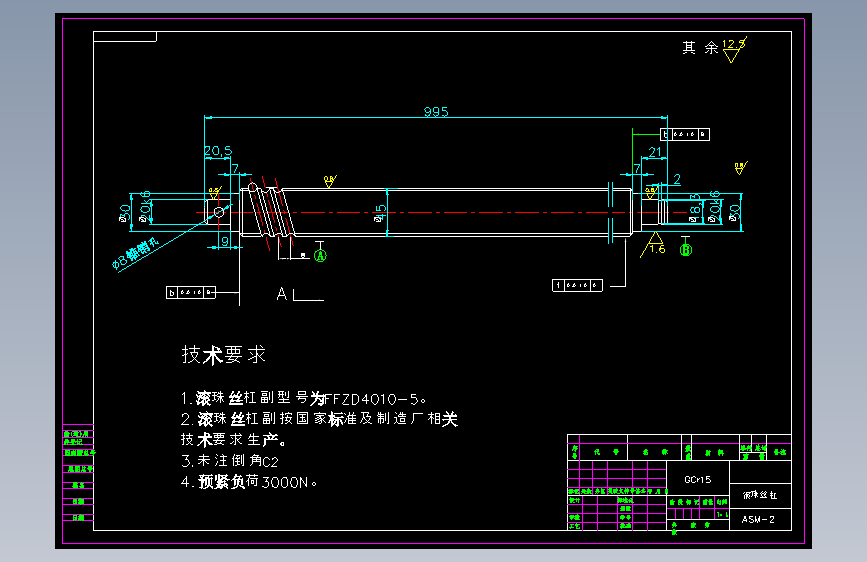Image resolution: width=867 pixels, height=562 pixels.
Task: Click the green datum A circle
Action: 320,256
